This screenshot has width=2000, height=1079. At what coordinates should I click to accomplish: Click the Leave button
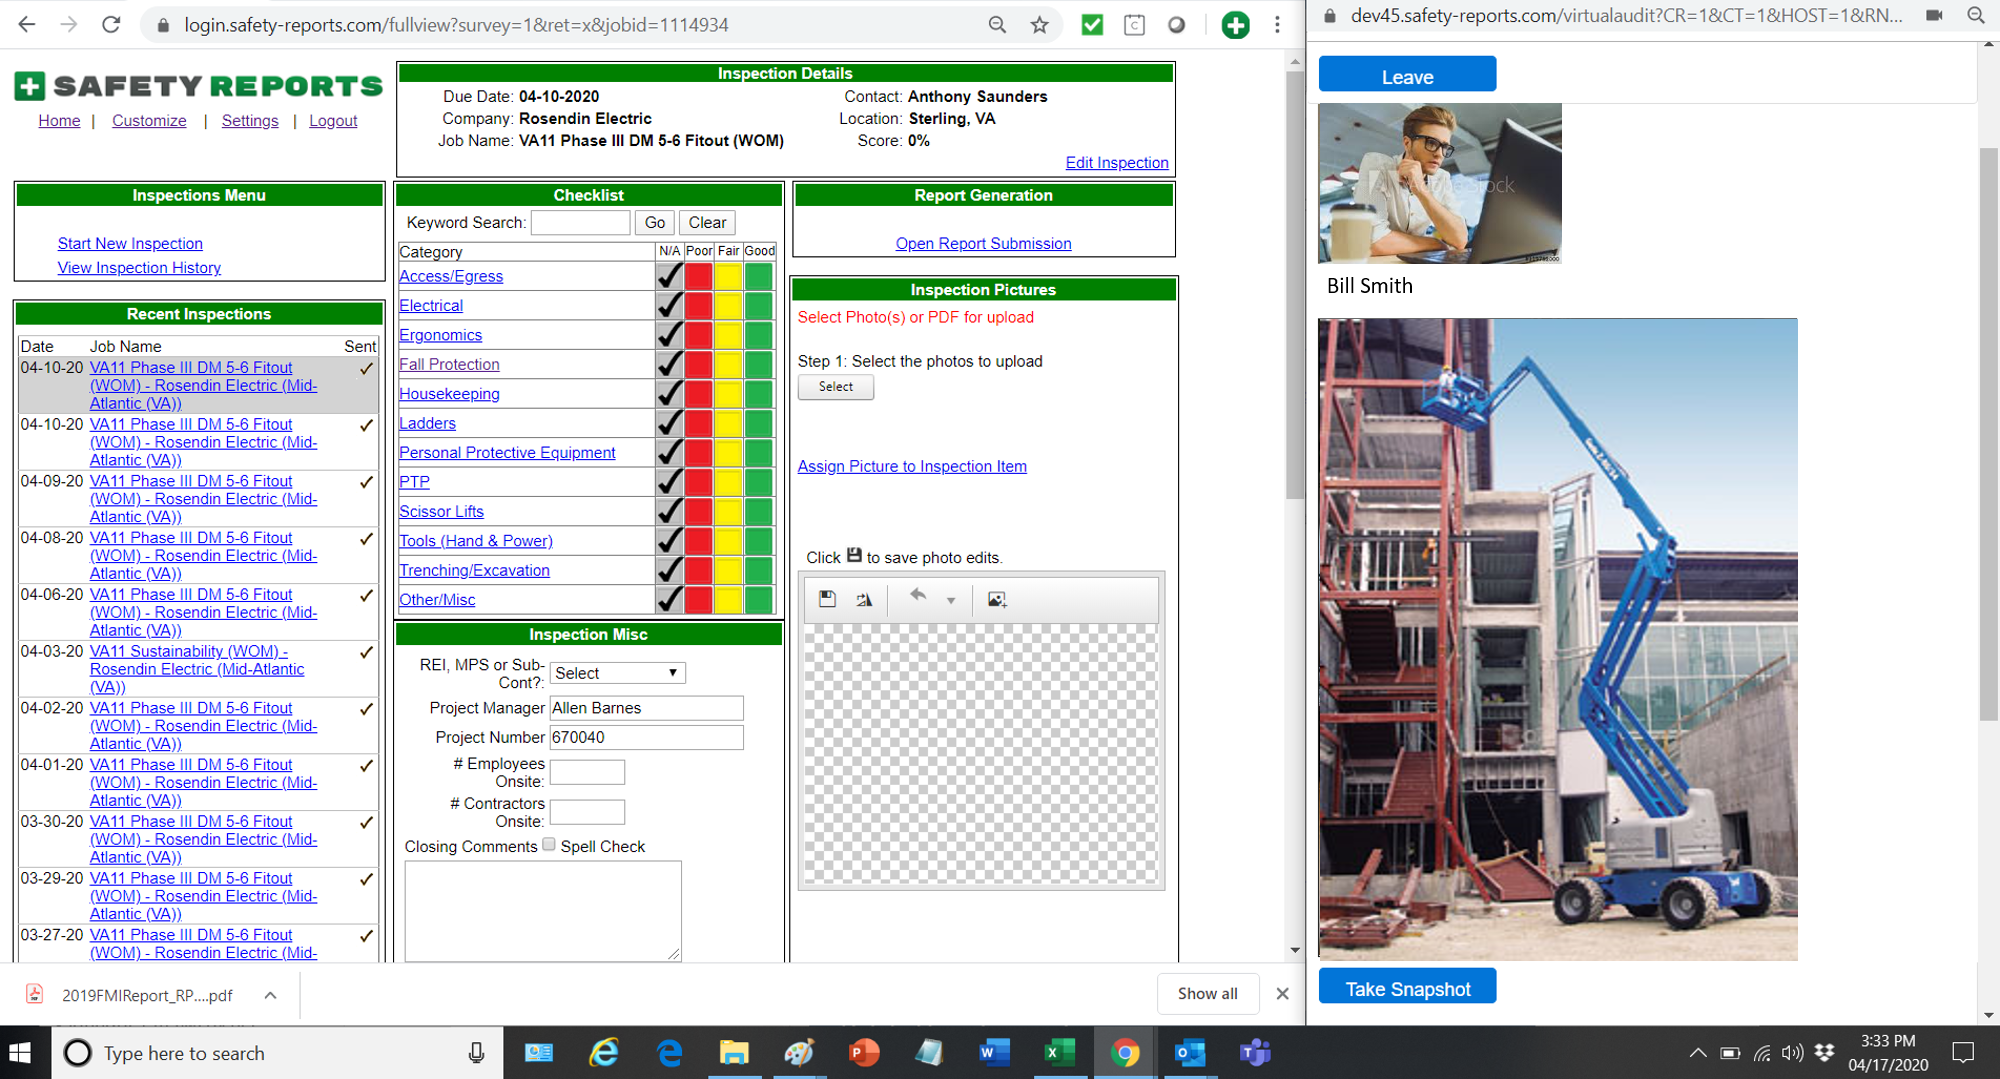(x=1407, y=76)
